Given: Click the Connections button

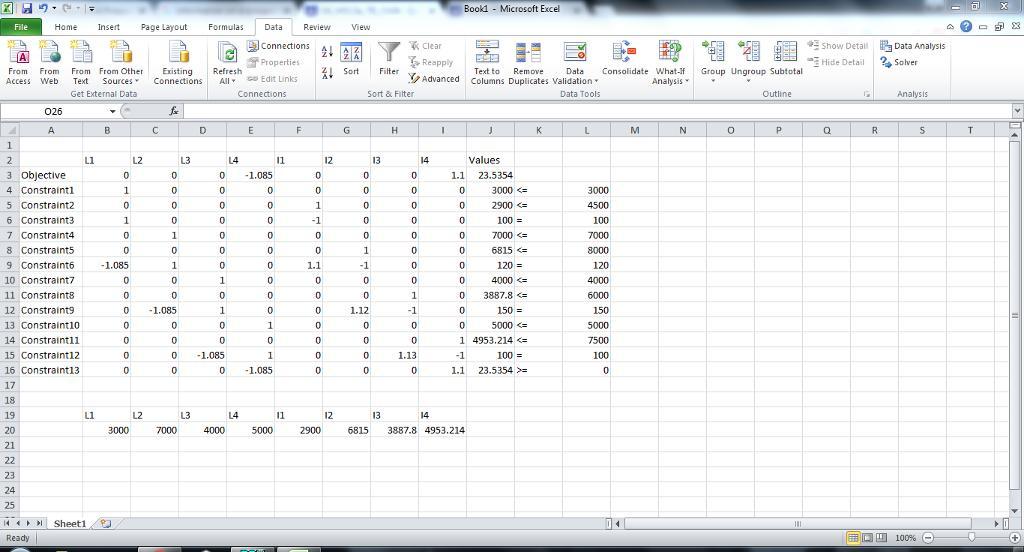Looking at the screenshot, I should 279,46.
